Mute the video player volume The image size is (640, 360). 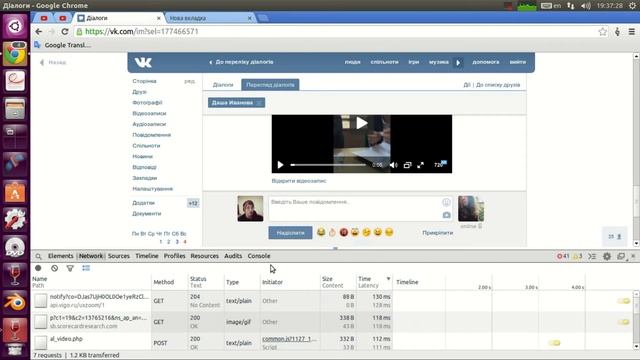tap(393, 165)
